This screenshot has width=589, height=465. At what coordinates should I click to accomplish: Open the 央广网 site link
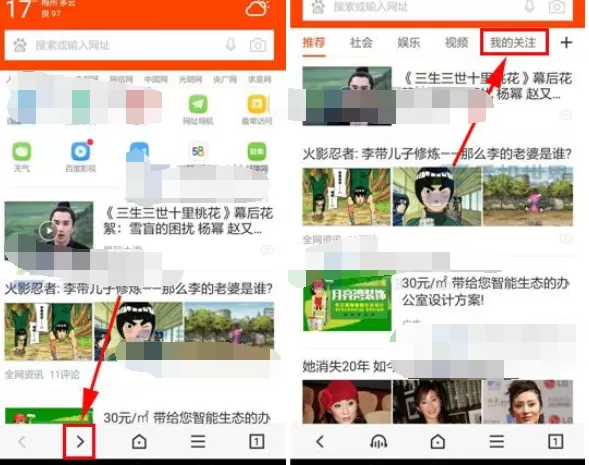pos(225,79)
